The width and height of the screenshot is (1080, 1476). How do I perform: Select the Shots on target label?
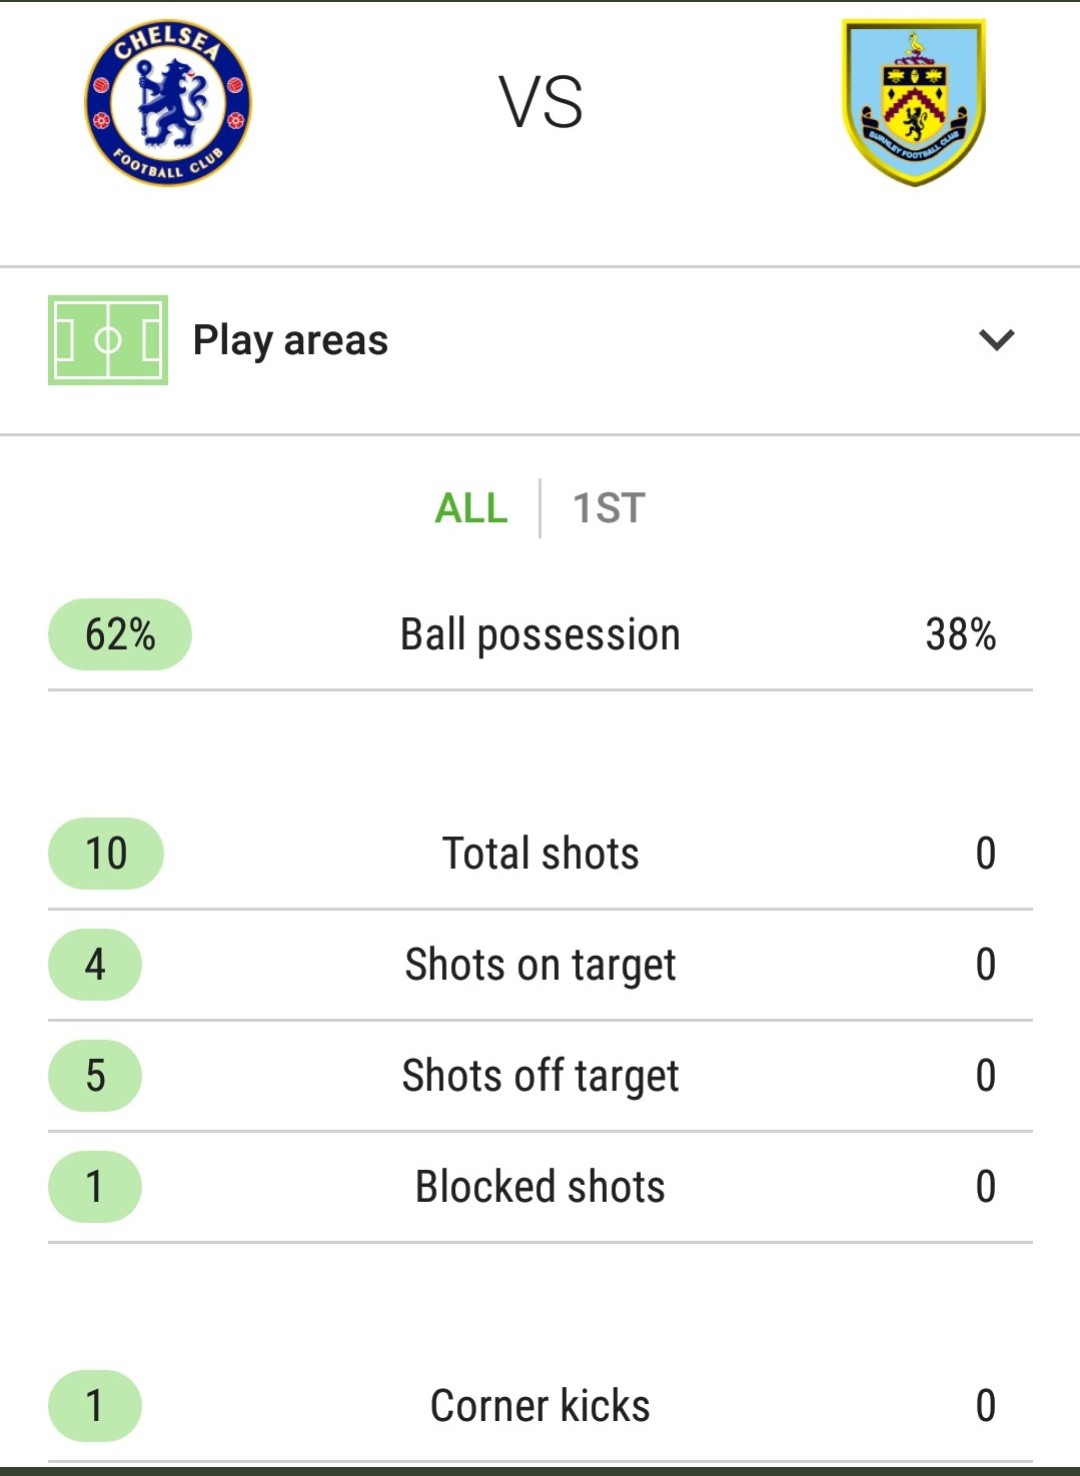click(x=540, y=965)
